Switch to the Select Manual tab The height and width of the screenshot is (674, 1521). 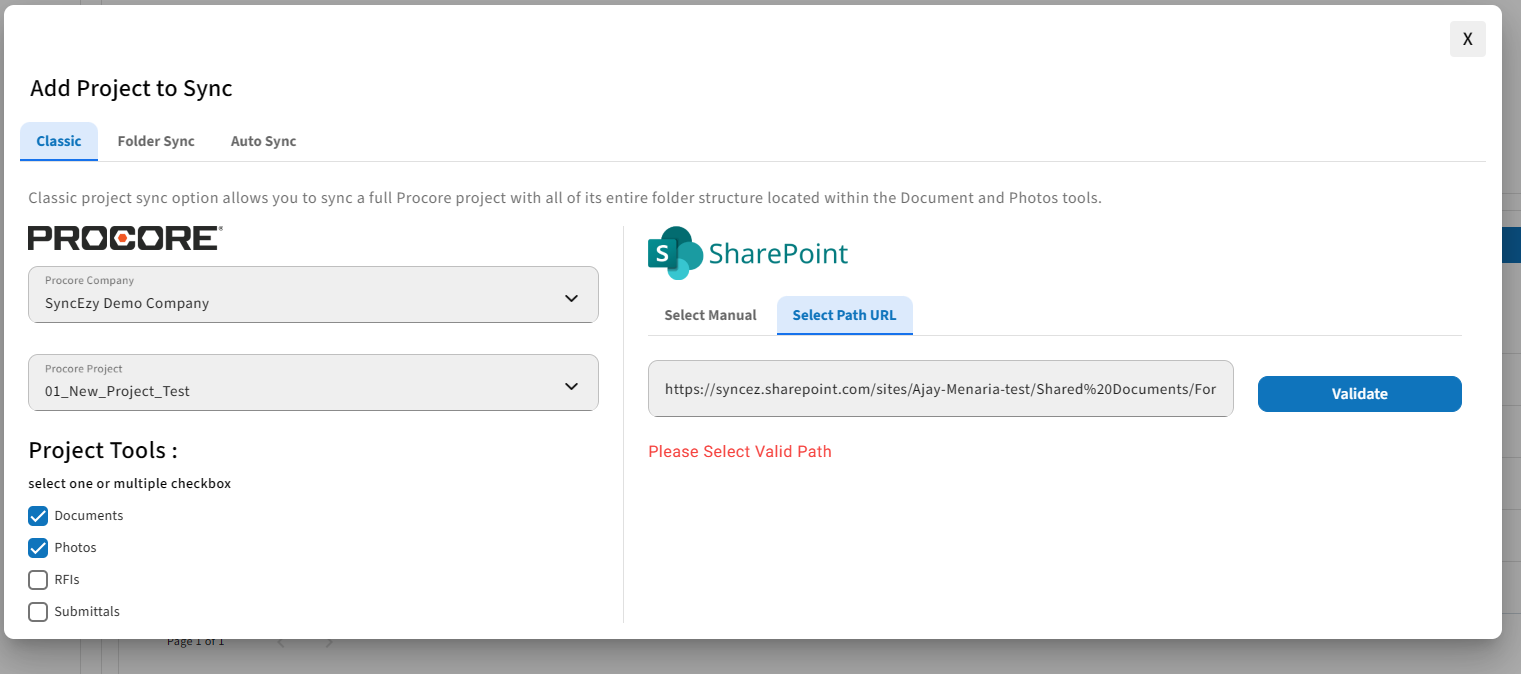pyautogui.click(x=710, y=315)
